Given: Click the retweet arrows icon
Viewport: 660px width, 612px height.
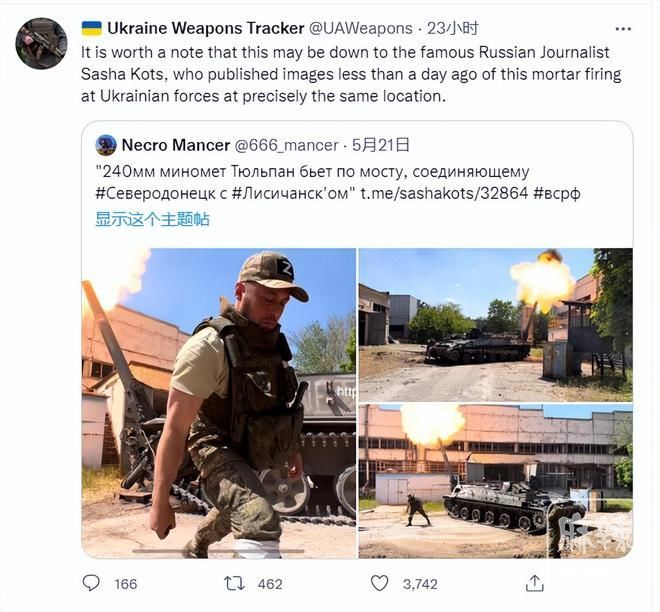Looking at the screenshot, I should click(234, 583).
